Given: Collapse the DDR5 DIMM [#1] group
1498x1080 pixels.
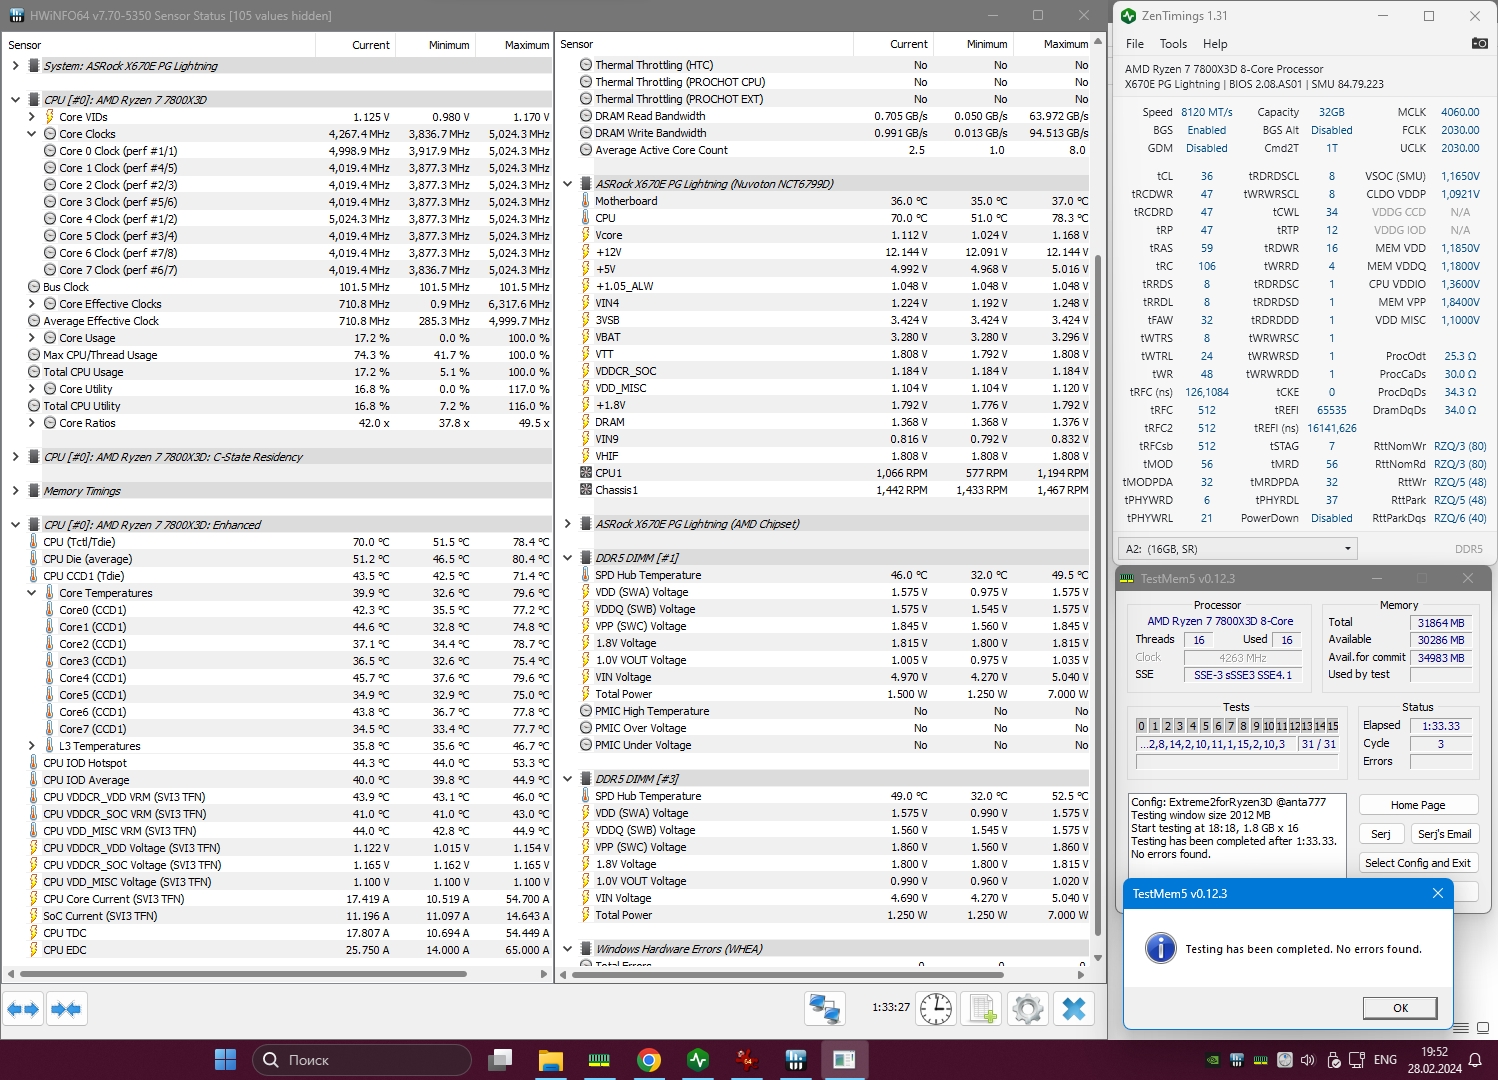Looking at the screenshot, I should tap(568, 558).
